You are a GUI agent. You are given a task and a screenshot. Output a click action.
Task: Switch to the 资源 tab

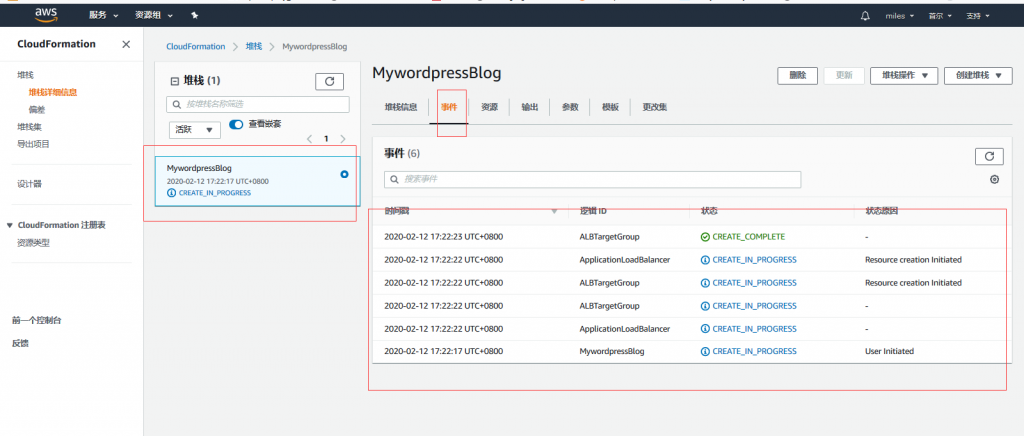tap(489, 107)
